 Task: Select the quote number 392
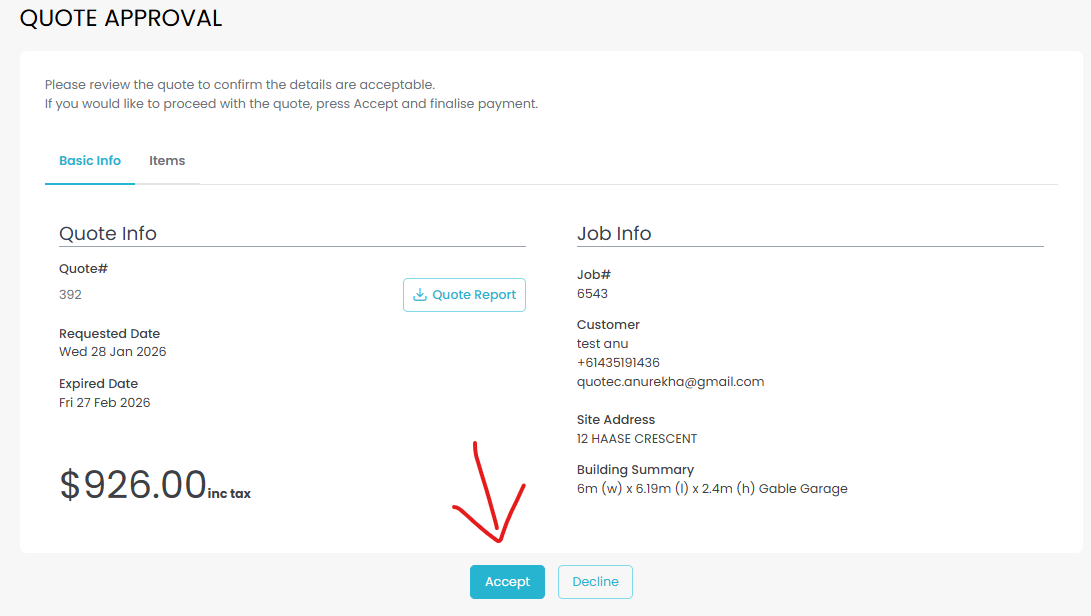point(70,295)
